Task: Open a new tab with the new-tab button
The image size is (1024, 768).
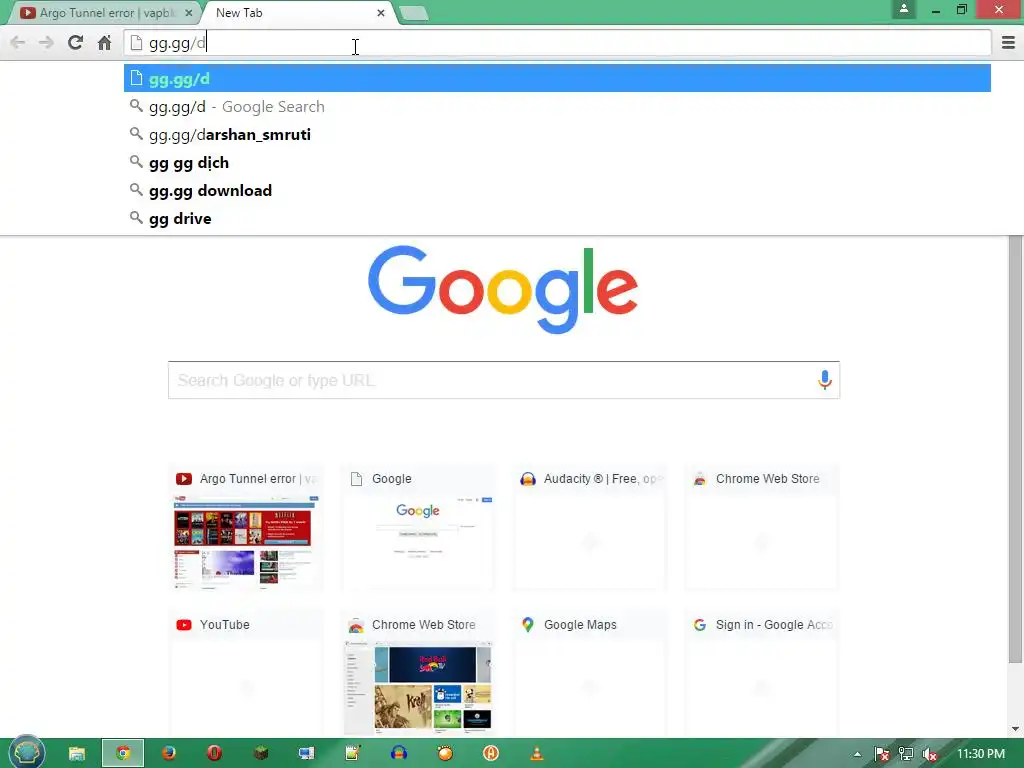Action: [413, 13]
